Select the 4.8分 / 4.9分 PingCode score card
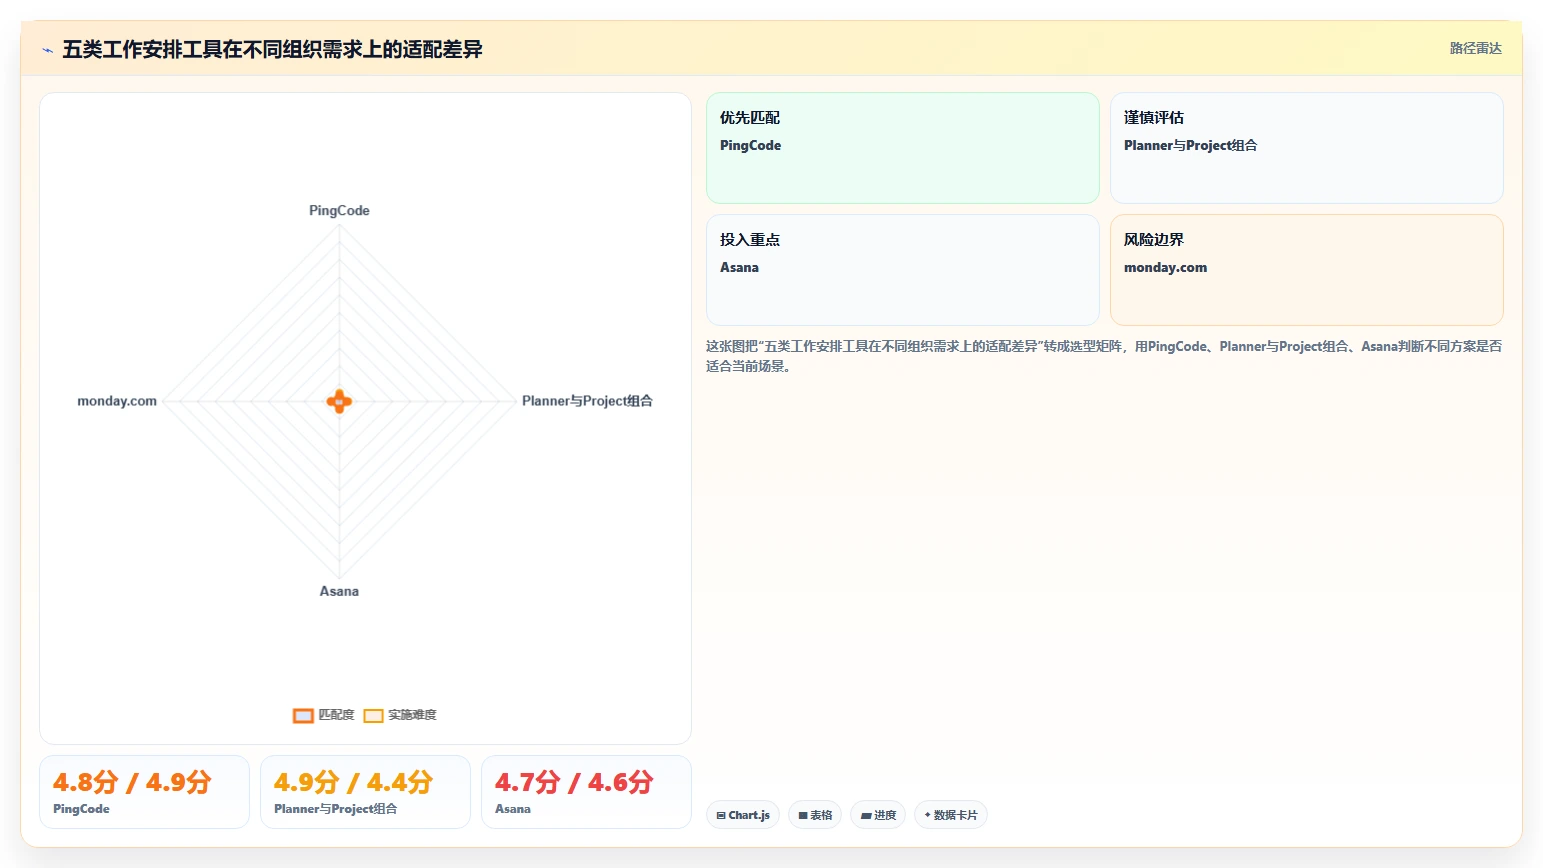The height and width of the screenshot is (868, 1543). pos(144,792)
